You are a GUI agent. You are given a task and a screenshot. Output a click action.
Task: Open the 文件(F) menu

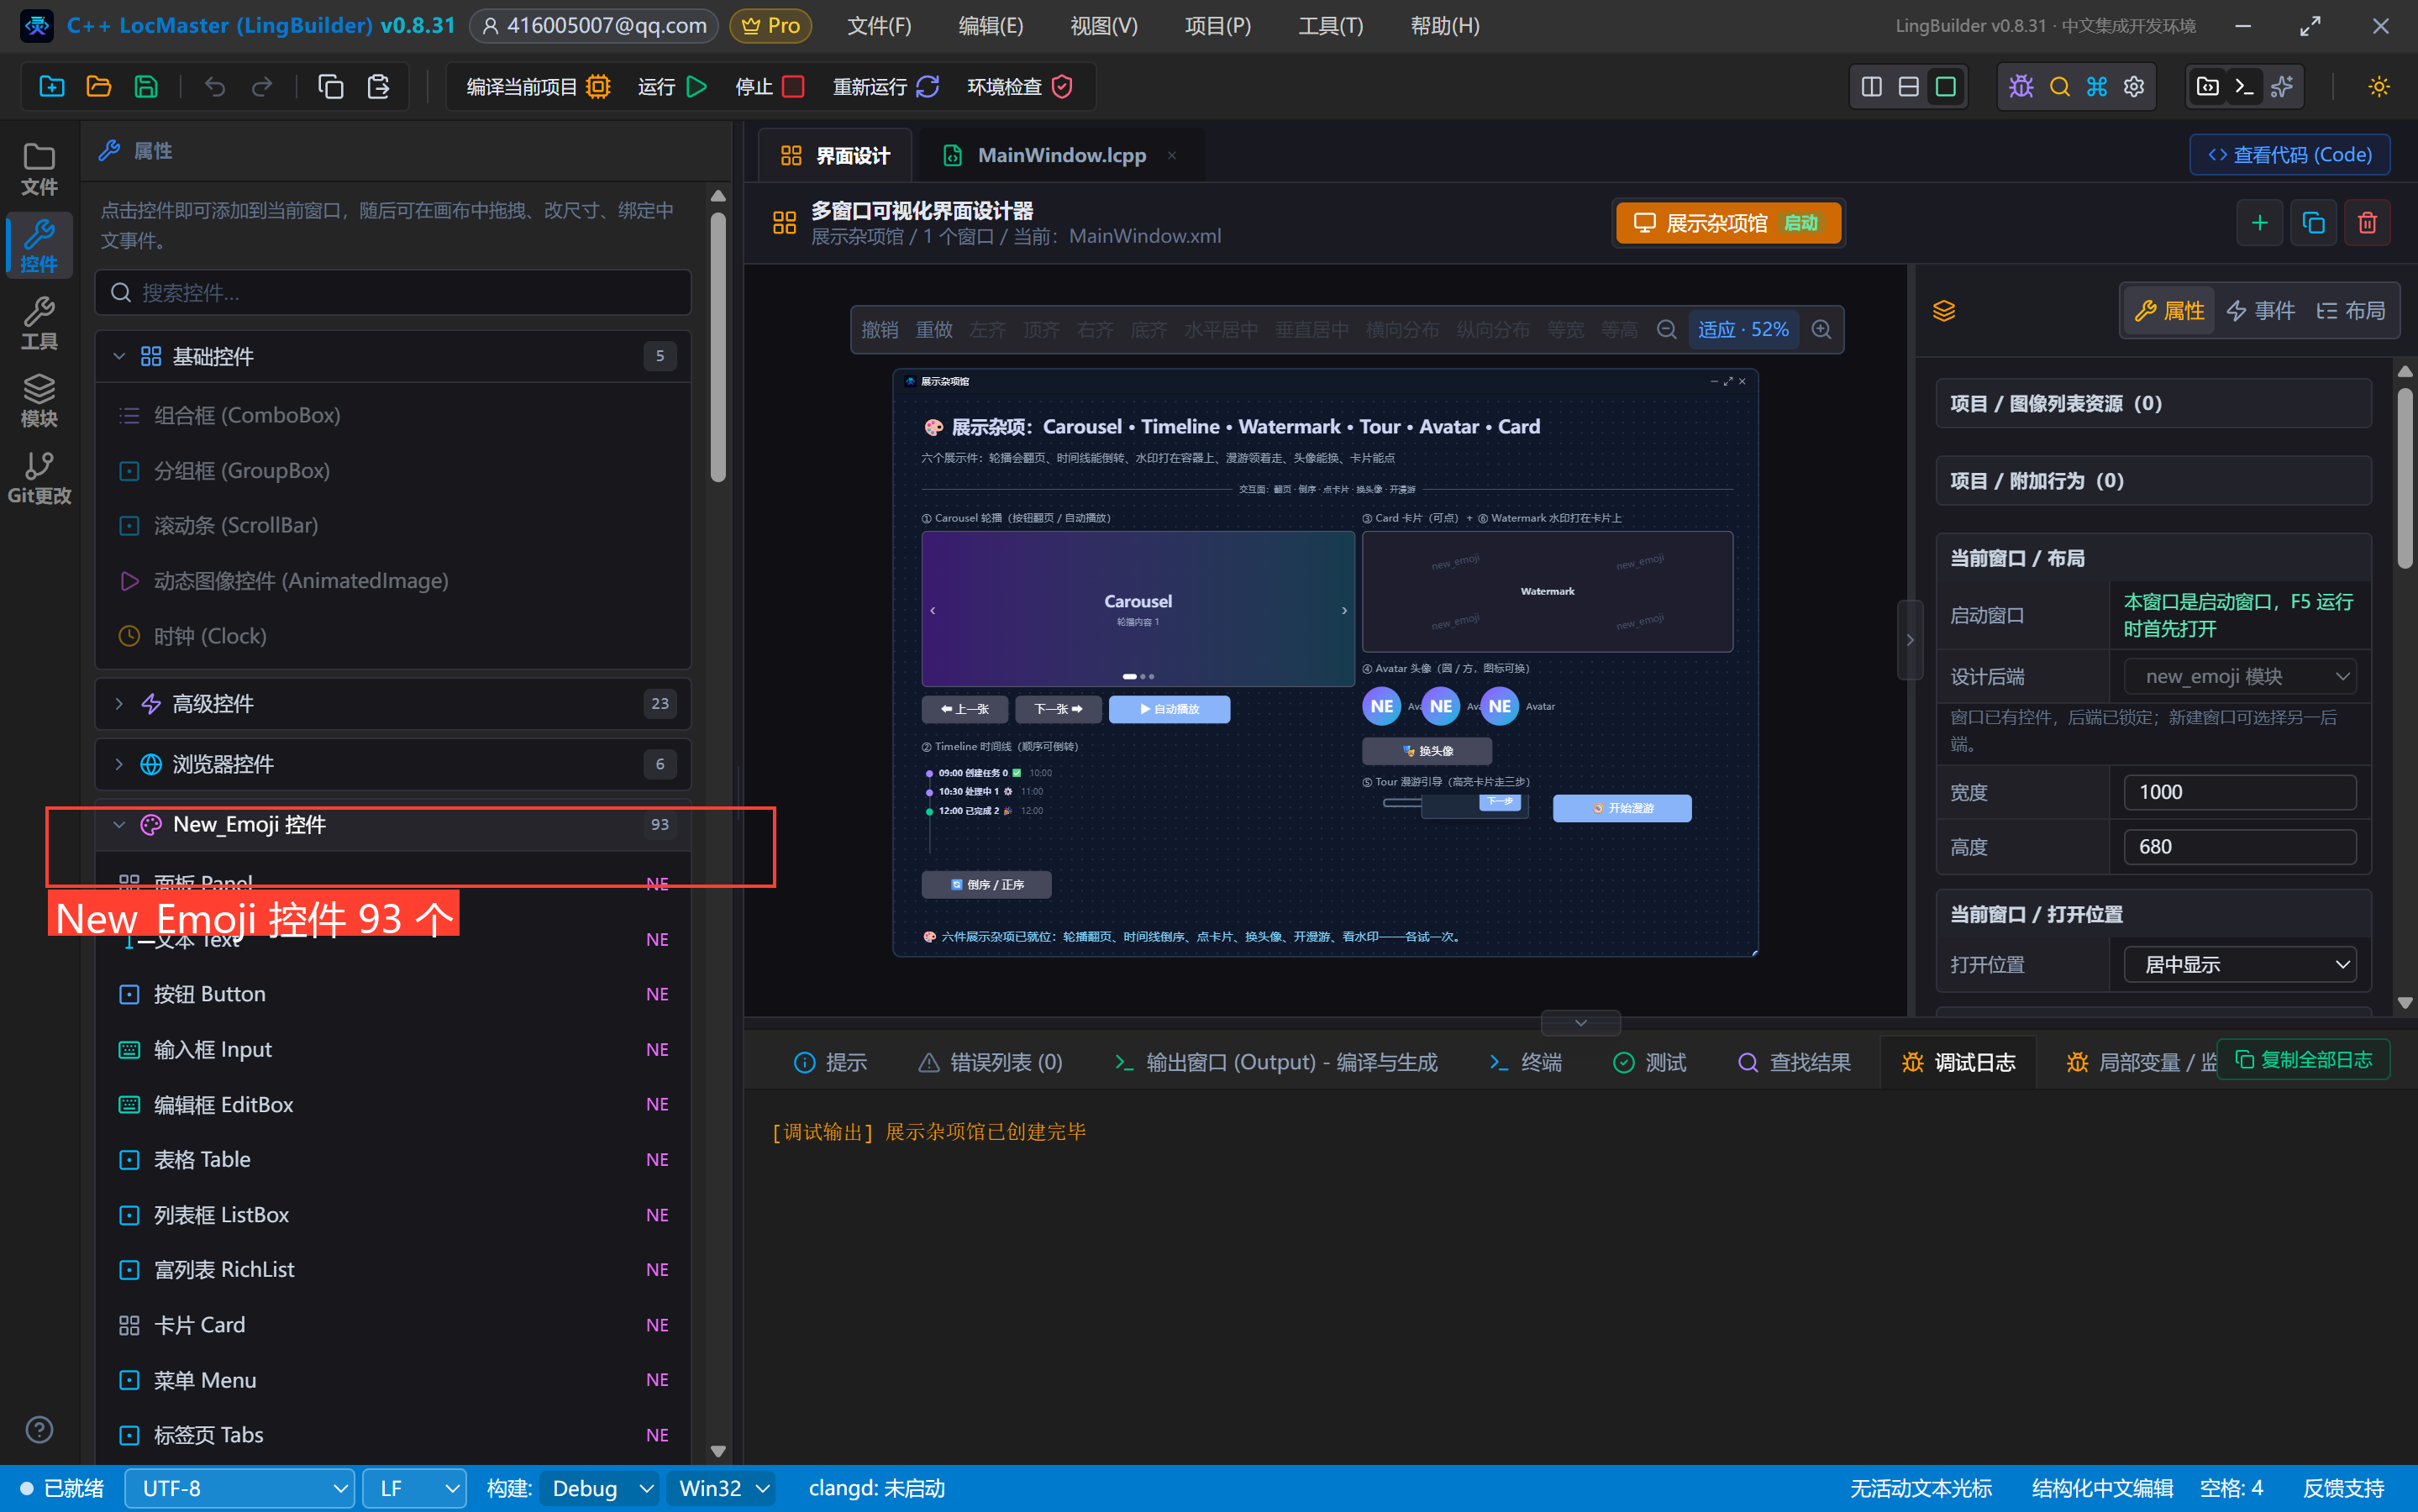point(879,26)
